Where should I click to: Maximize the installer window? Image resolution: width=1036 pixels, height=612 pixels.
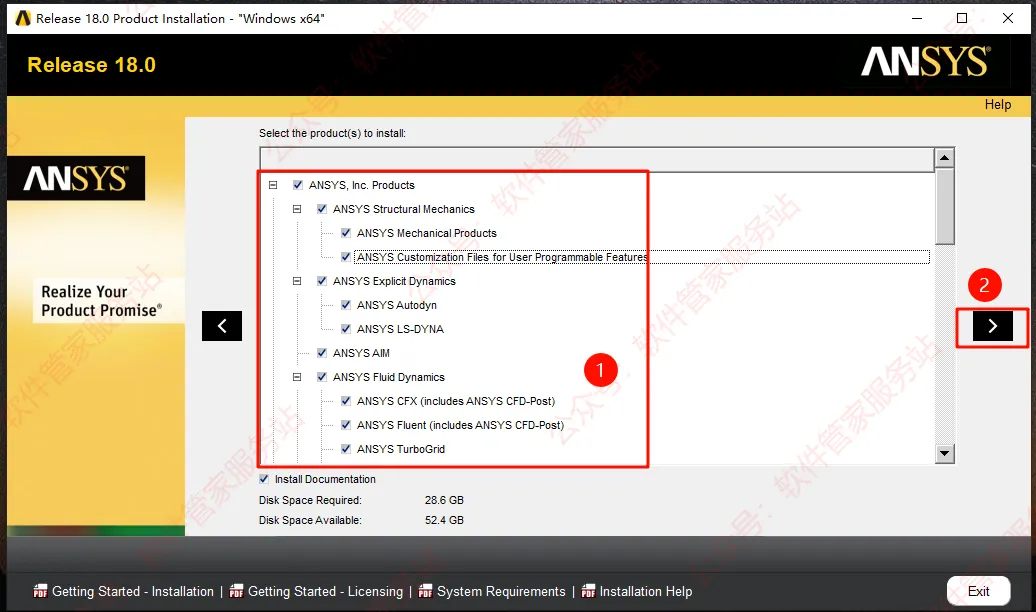962,19
